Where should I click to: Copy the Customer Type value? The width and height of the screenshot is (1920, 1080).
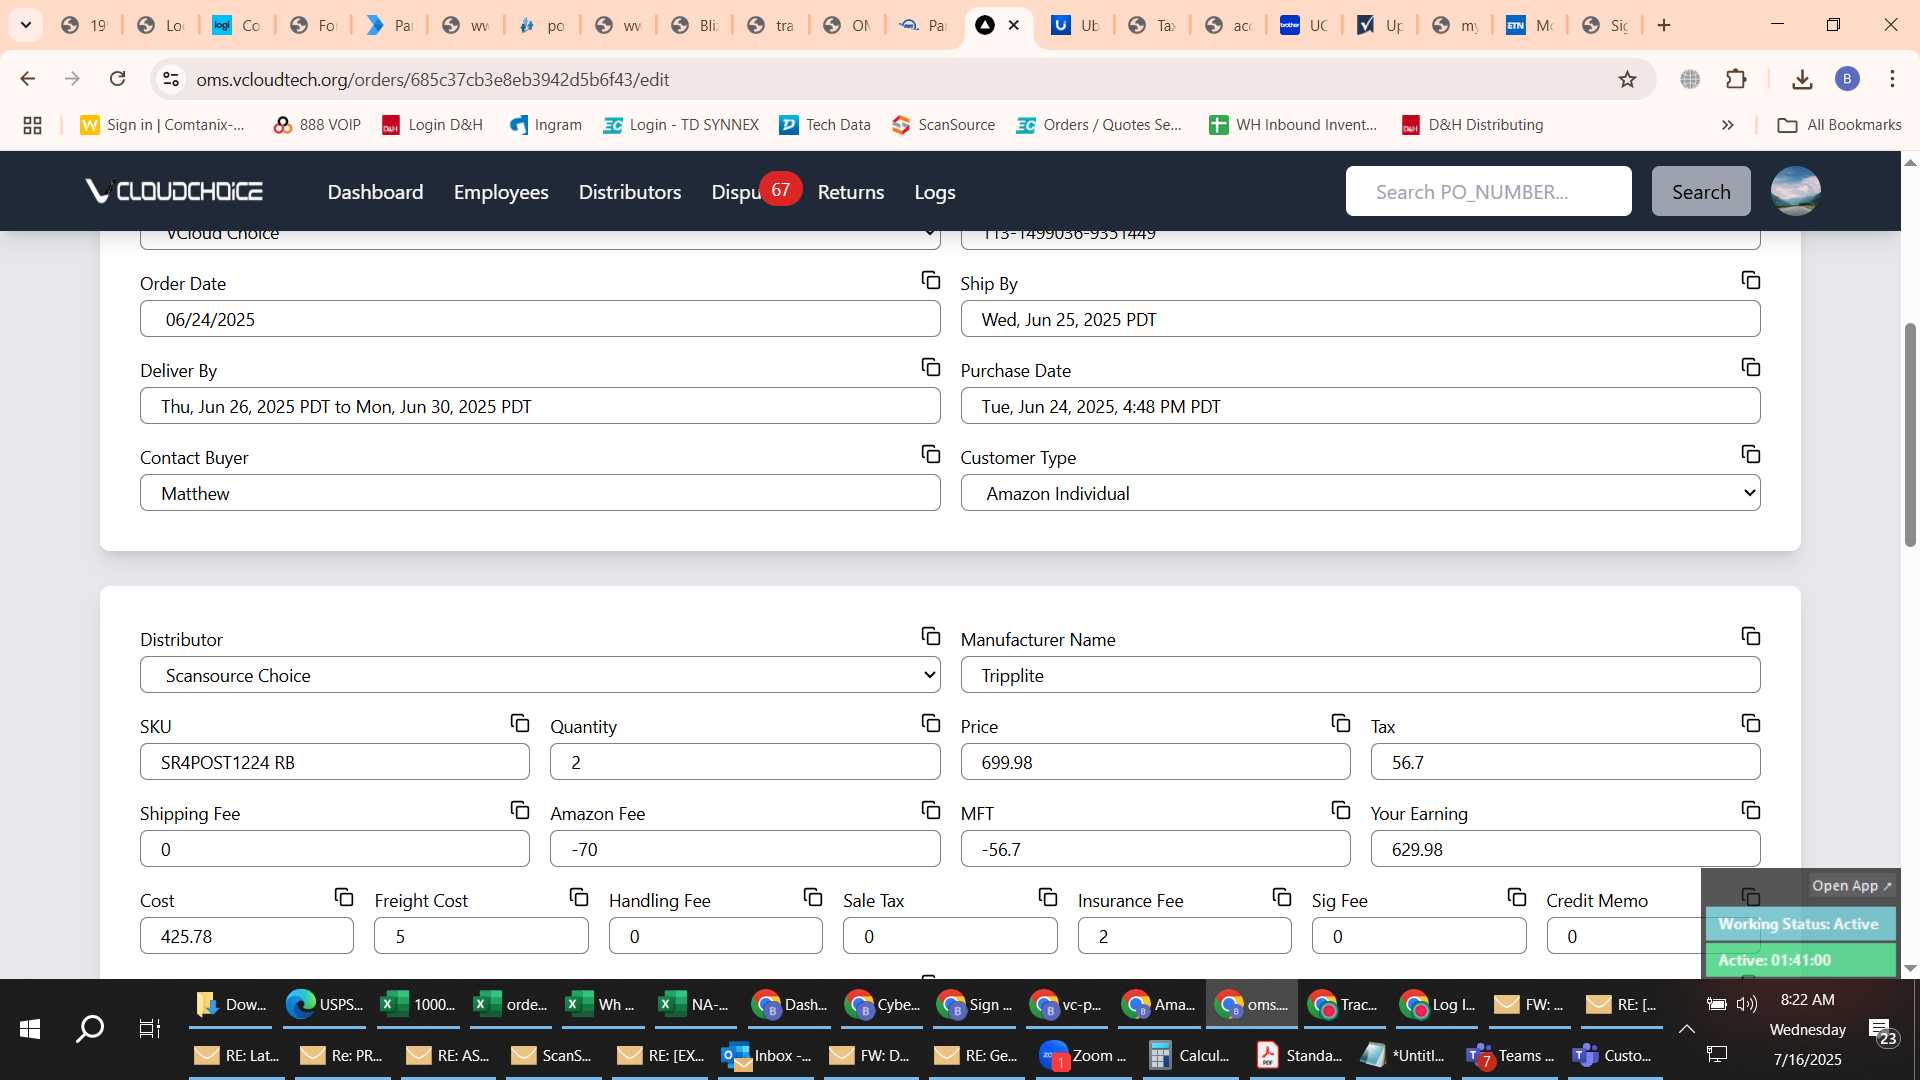[1751, 454]
